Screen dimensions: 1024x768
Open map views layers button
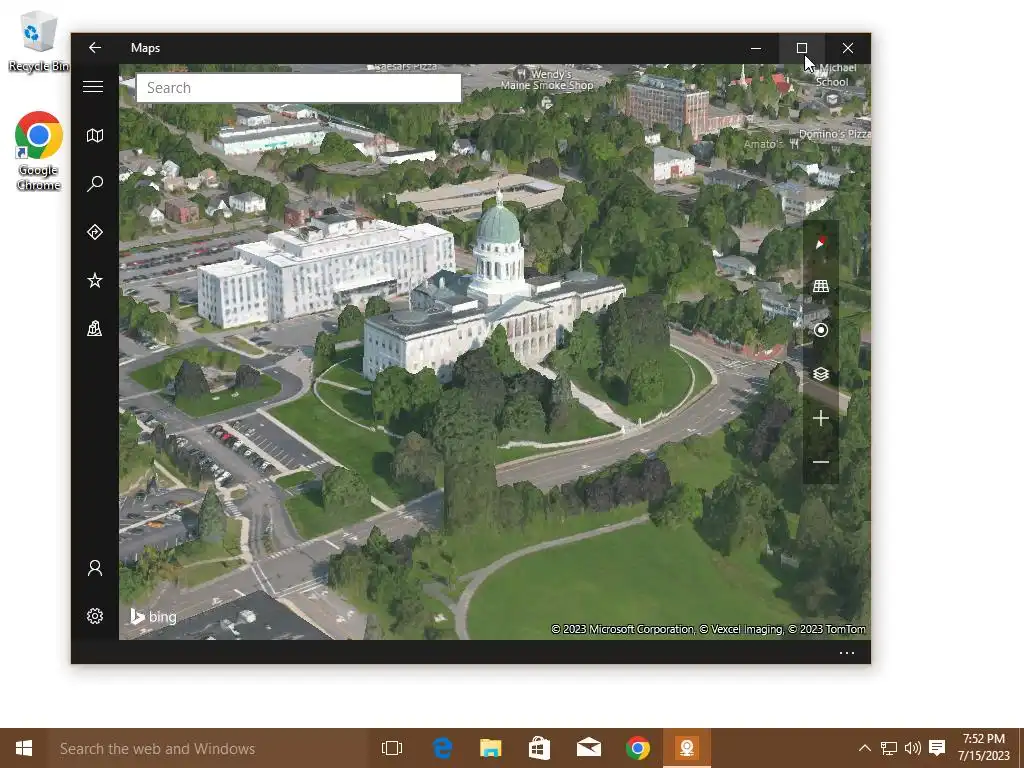coord(821,374)
